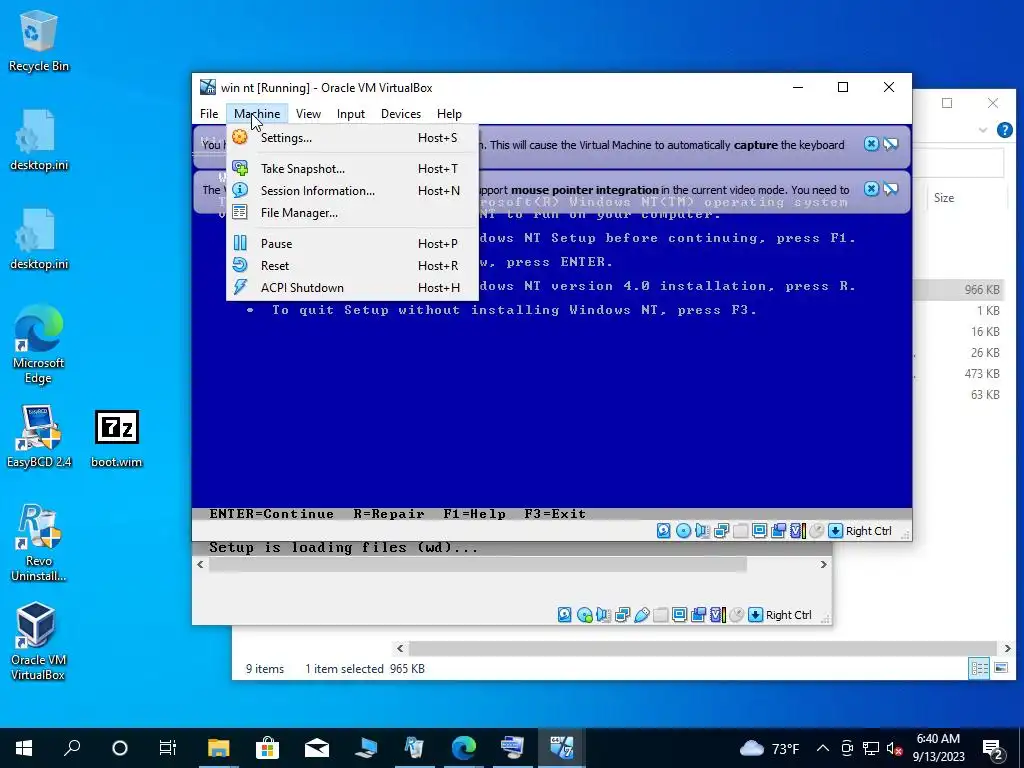
Task: Switch File Explorer to details view
Action: pyautogui.click(x=979, y=668)
